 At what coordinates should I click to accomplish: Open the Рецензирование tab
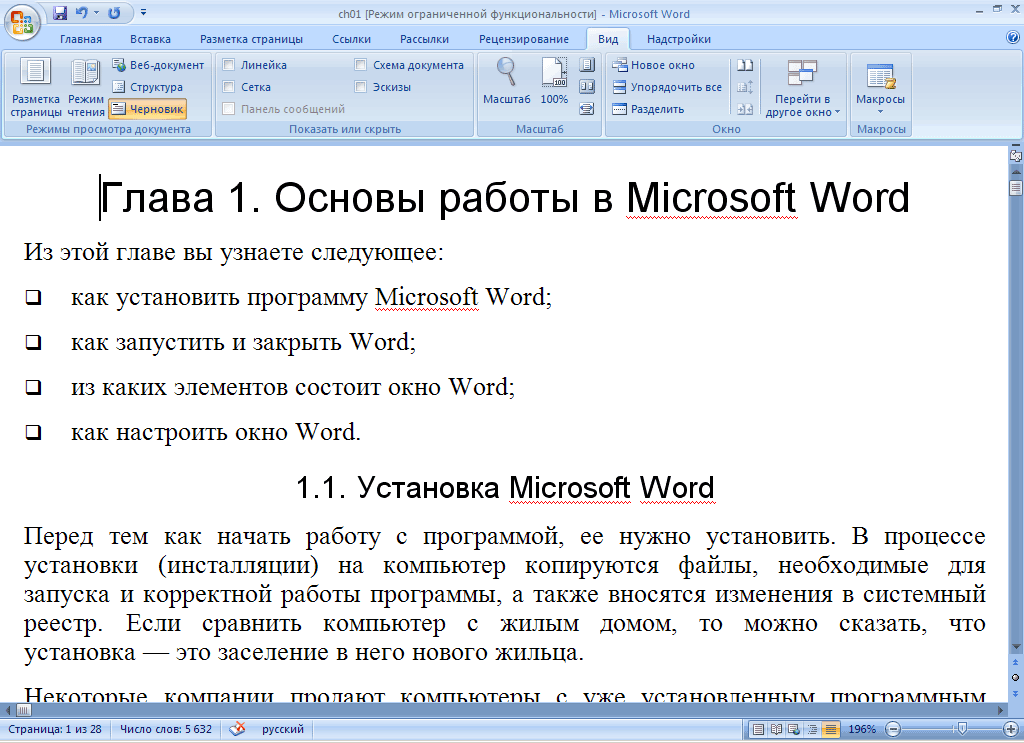pos(524,39)
